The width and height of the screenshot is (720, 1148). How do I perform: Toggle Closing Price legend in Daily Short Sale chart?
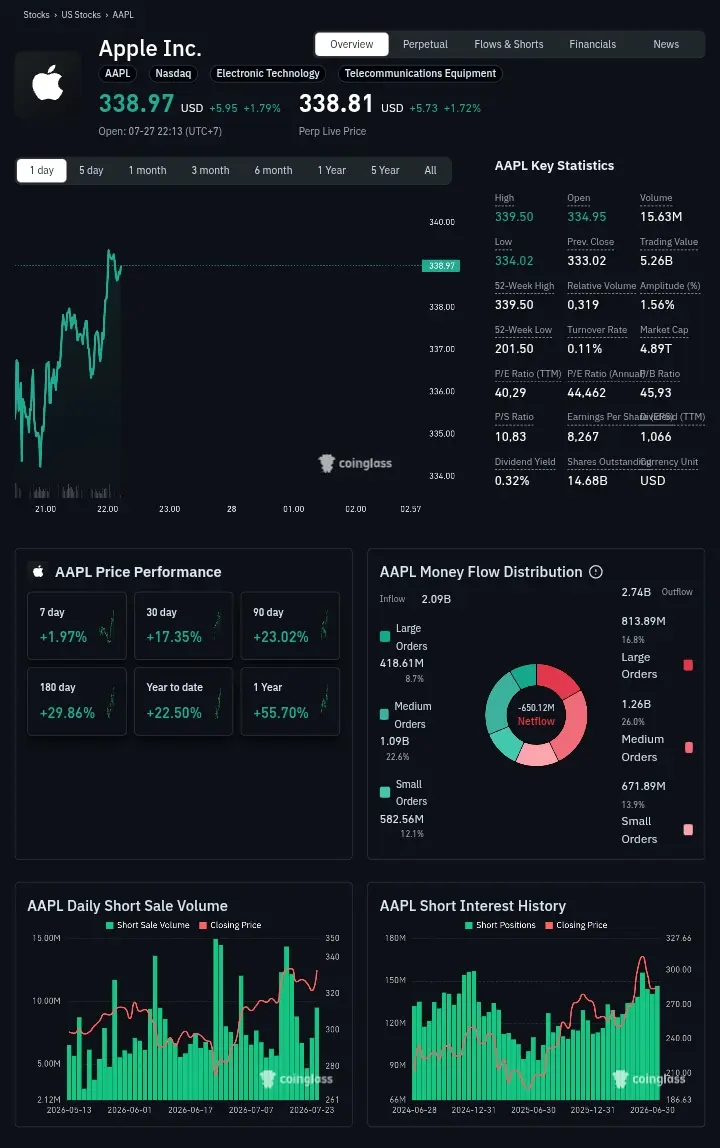[230, 925]
